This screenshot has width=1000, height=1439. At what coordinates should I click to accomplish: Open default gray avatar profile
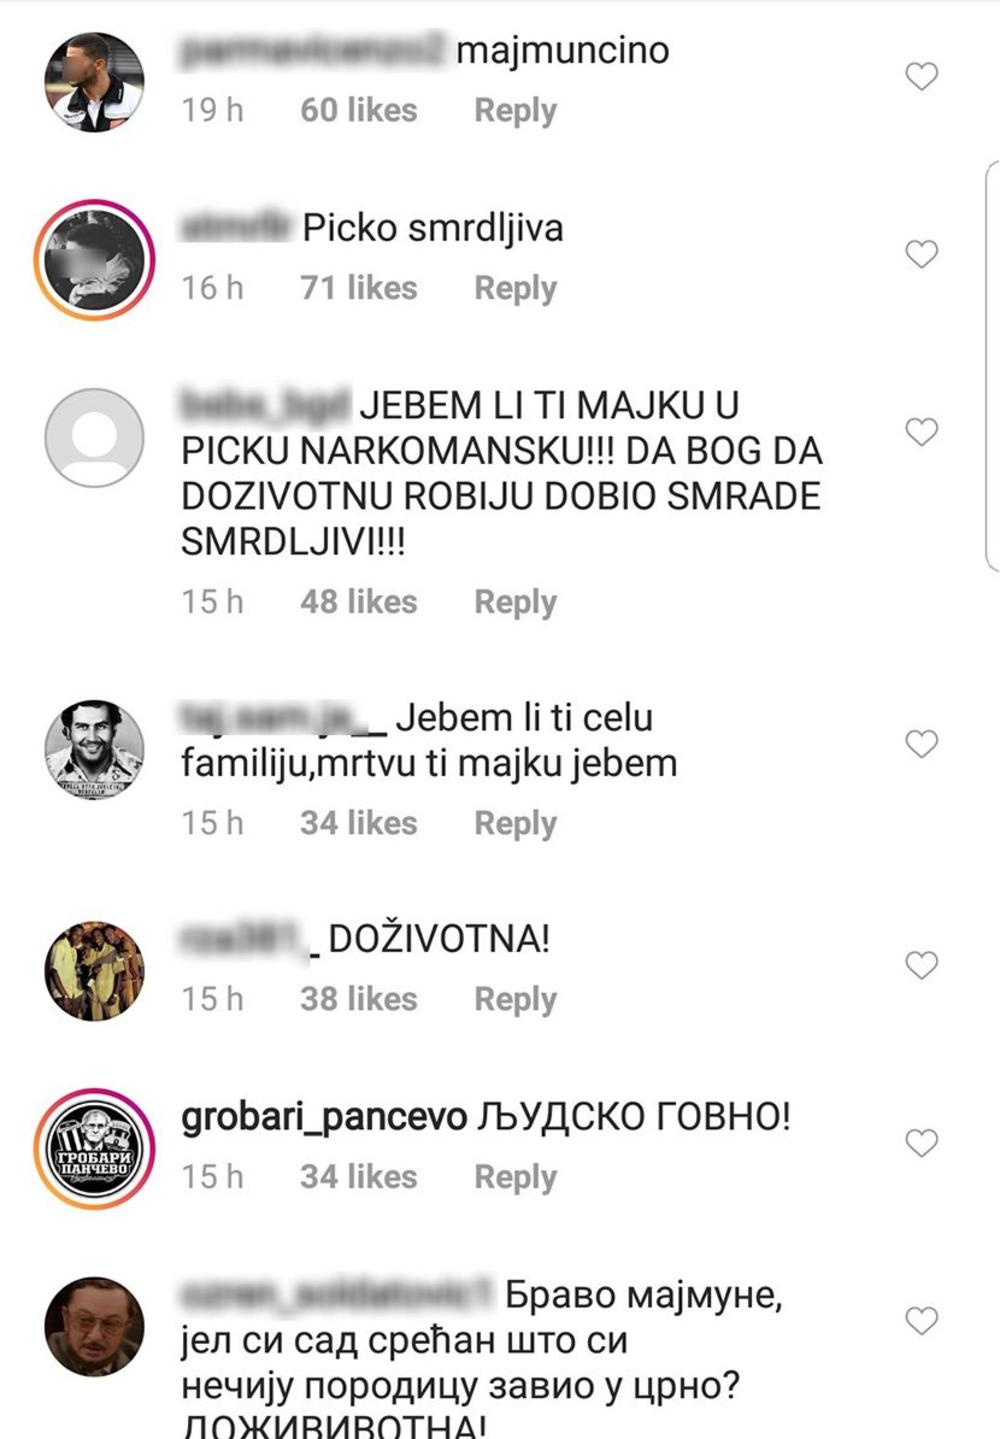tap(95, 438)
